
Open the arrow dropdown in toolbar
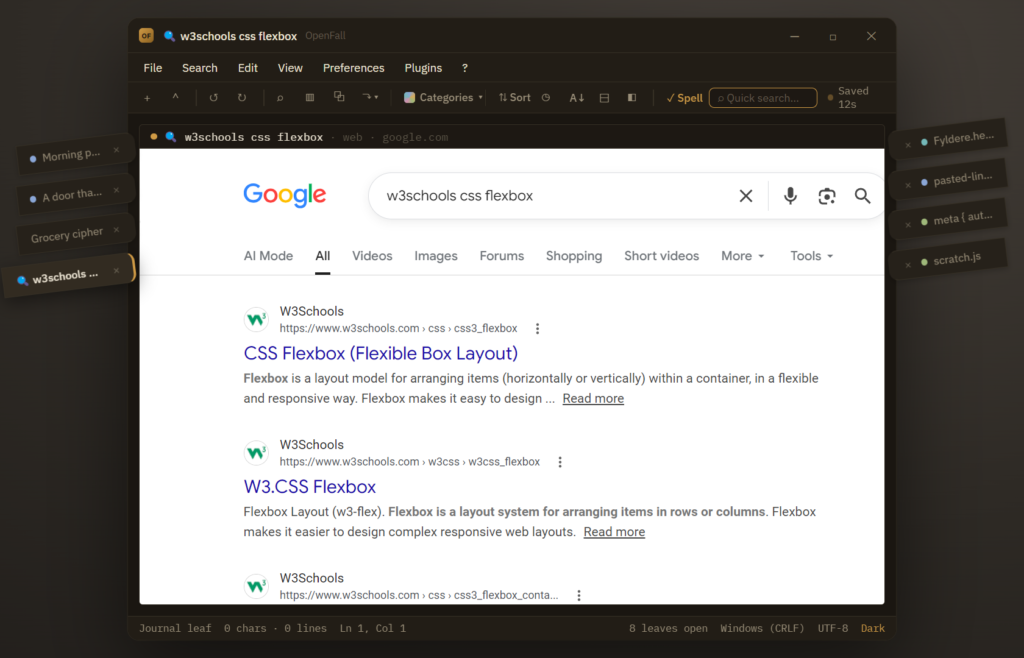pos(370,97)
